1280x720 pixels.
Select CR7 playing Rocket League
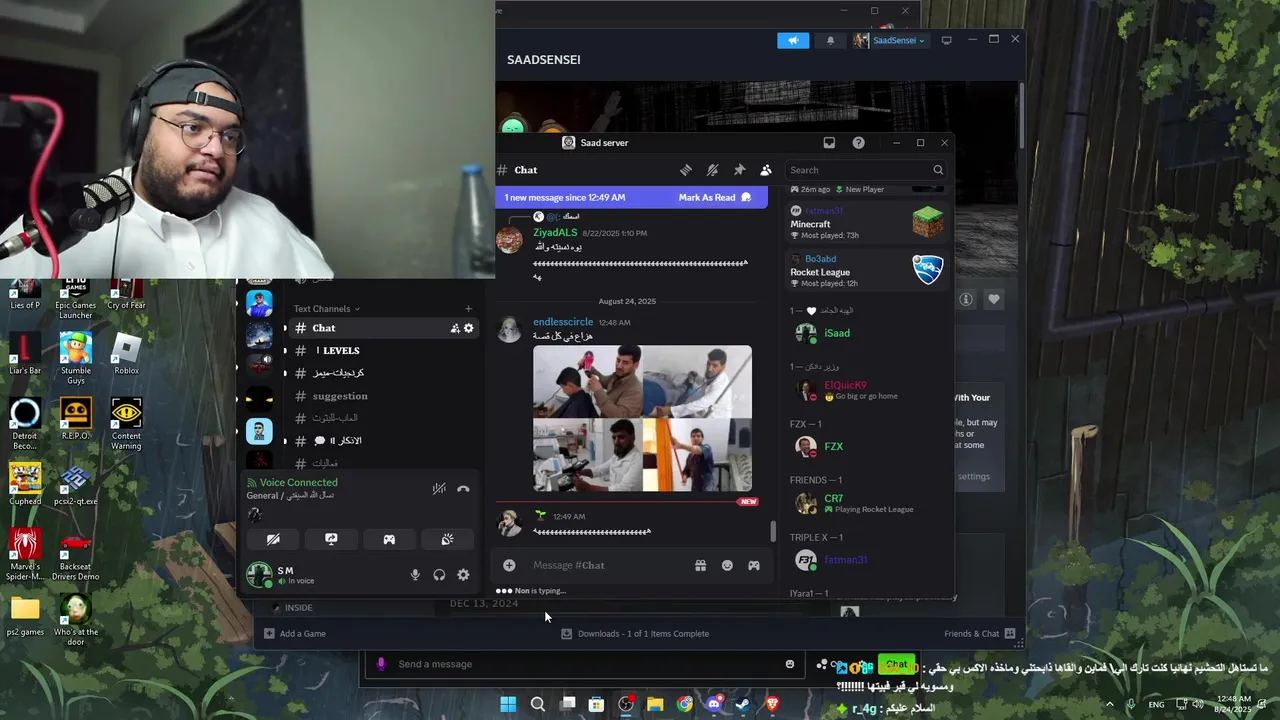point(866,504)
